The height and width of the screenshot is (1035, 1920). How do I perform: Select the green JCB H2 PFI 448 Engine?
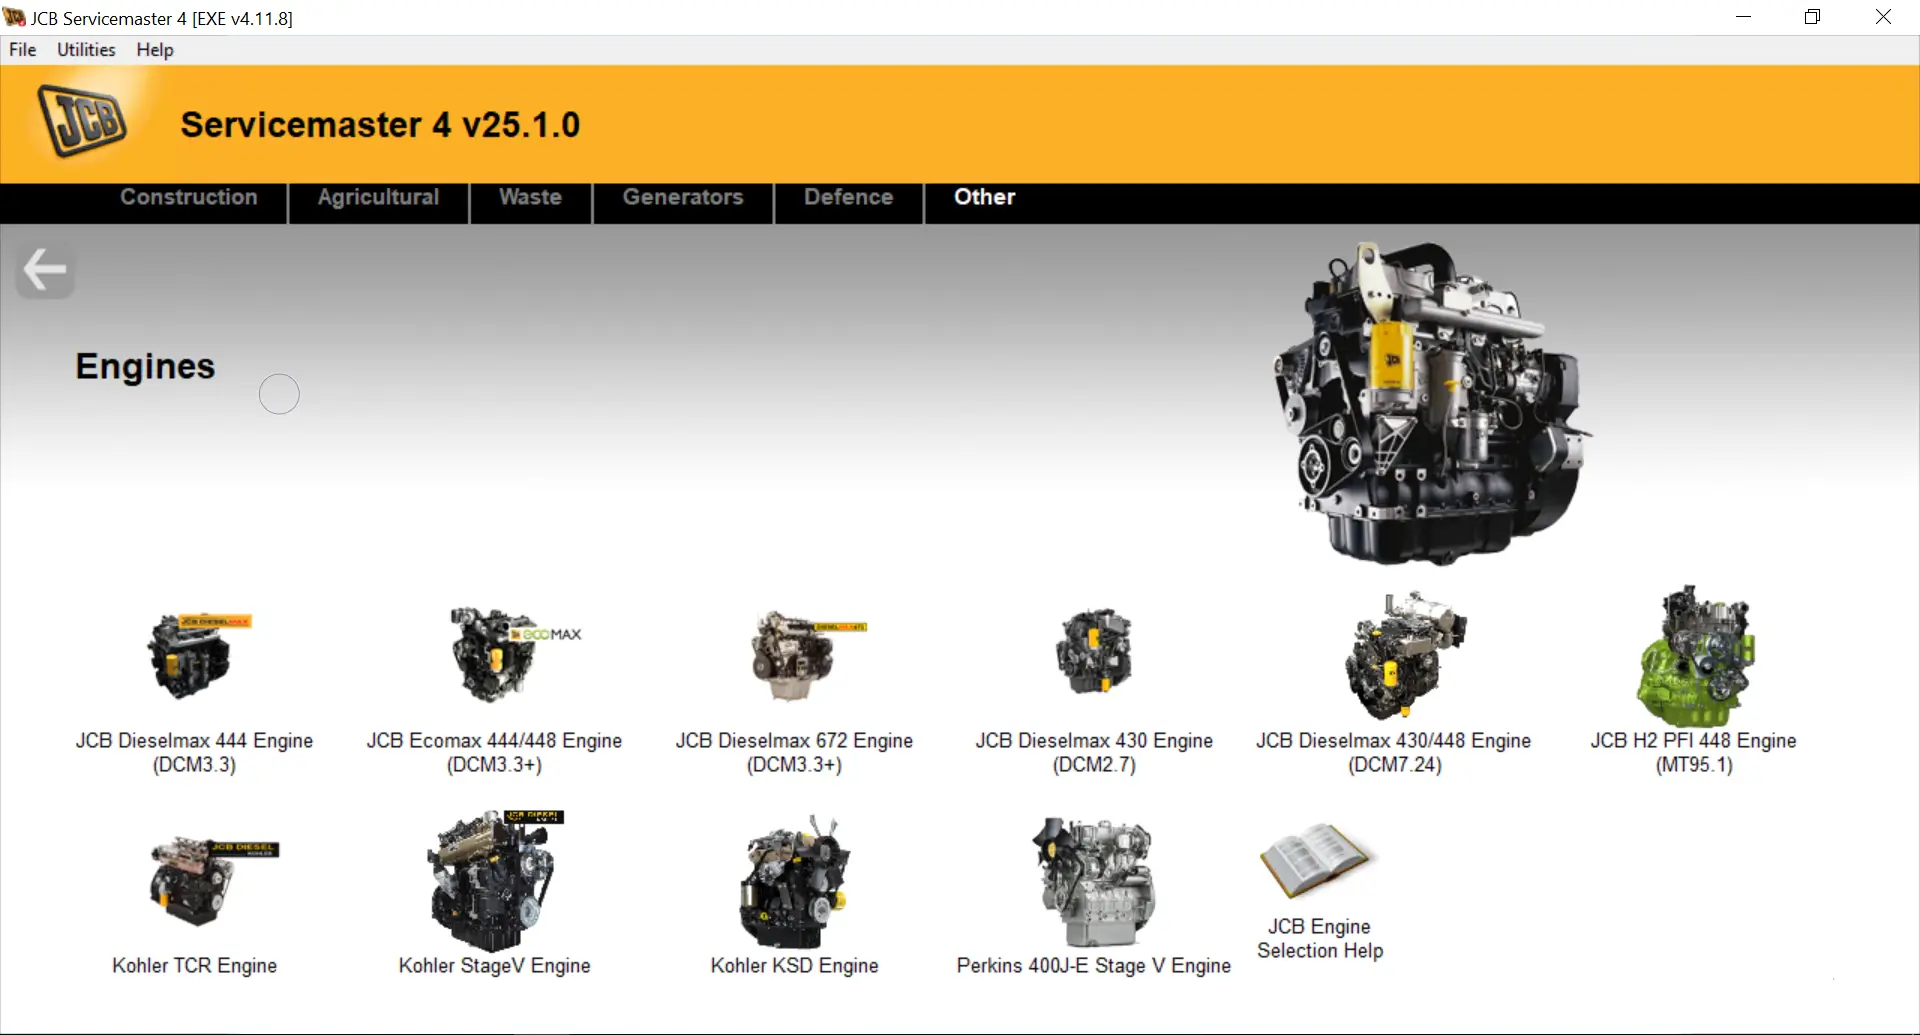pyautogui.click(x=1694, y=657)
